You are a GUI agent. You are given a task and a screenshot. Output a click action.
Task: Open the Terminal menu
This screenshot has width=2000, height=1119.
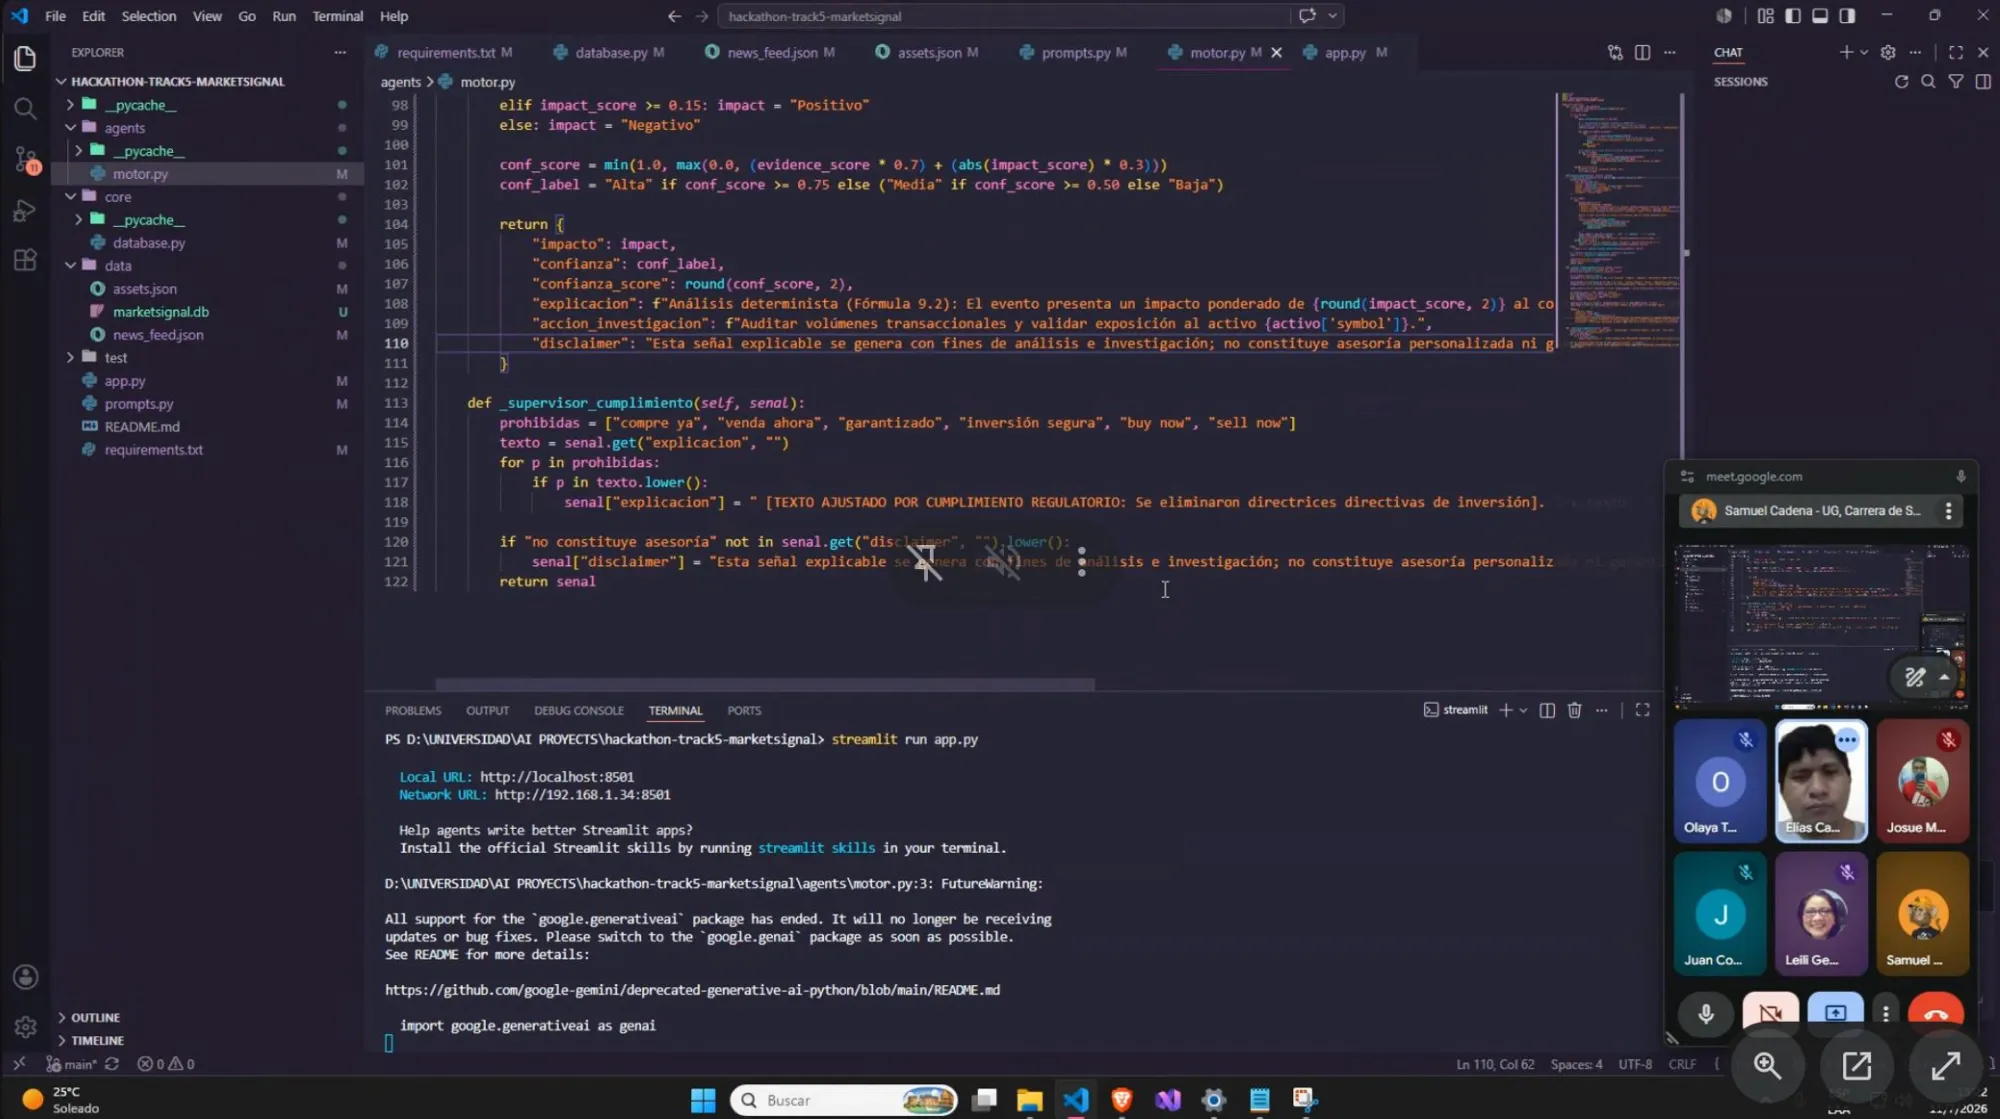pos(337,16)
